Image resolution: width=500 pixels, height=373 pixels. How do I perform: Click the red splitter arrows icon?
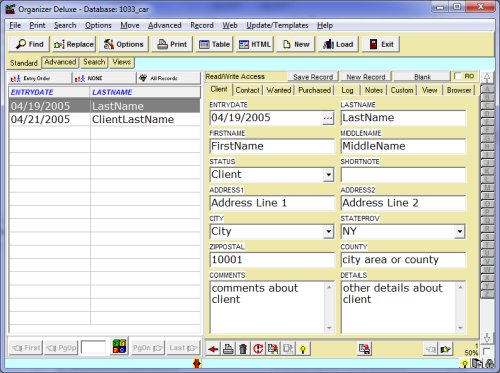coord(197,363)
